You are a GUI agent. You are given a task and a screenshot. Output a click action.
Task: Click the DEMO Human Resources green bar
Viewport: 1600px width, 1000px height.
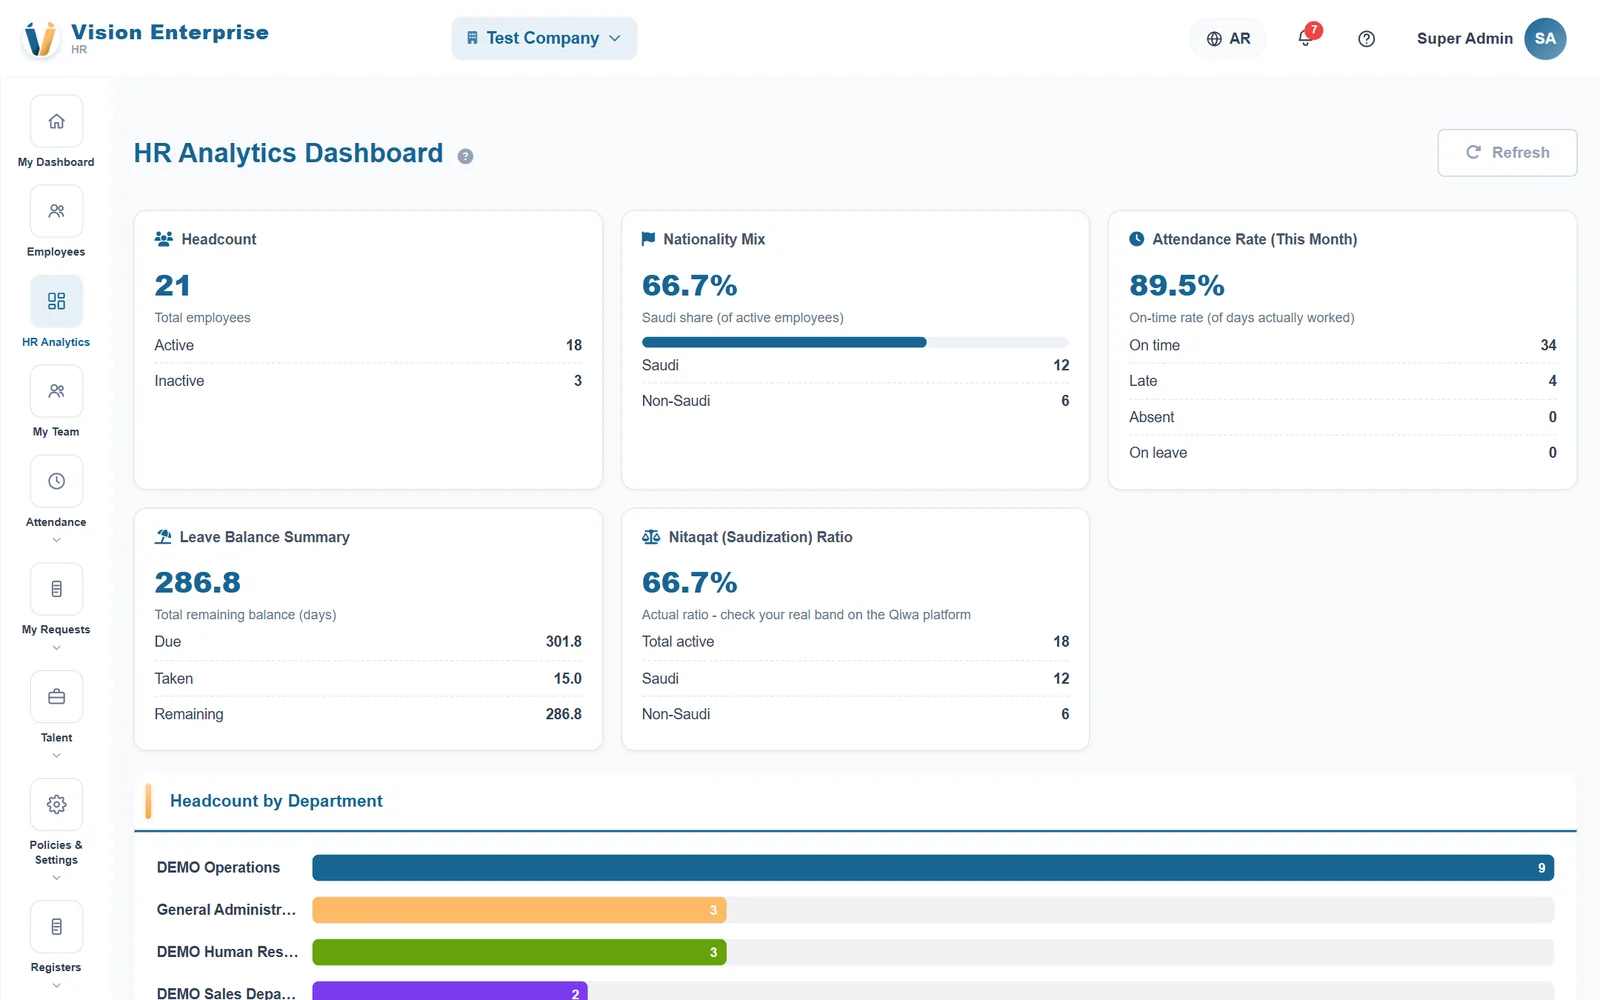coord(519,952)
